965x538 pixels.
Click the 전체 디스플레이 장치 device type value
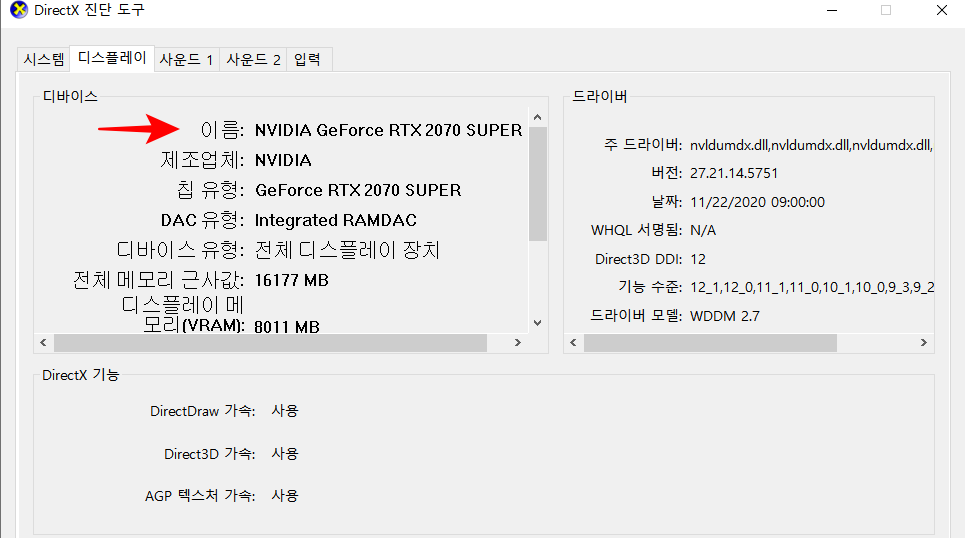pos(347,250)
